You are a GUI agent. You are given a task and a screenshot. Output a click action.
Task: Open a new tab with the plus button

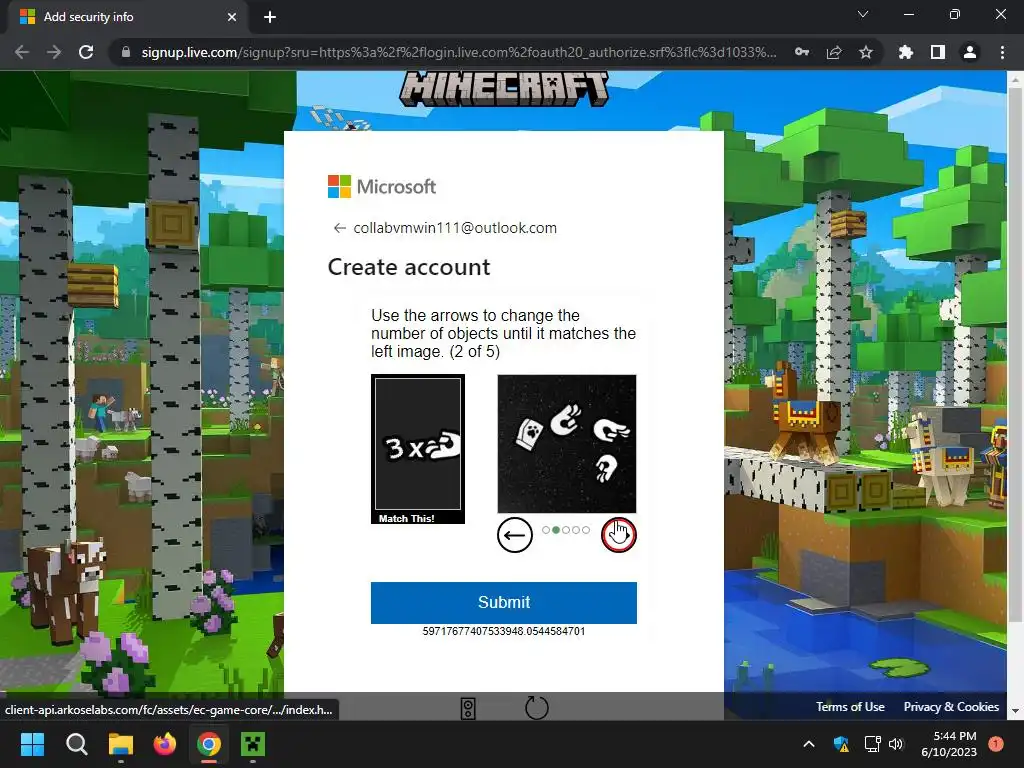270,17
